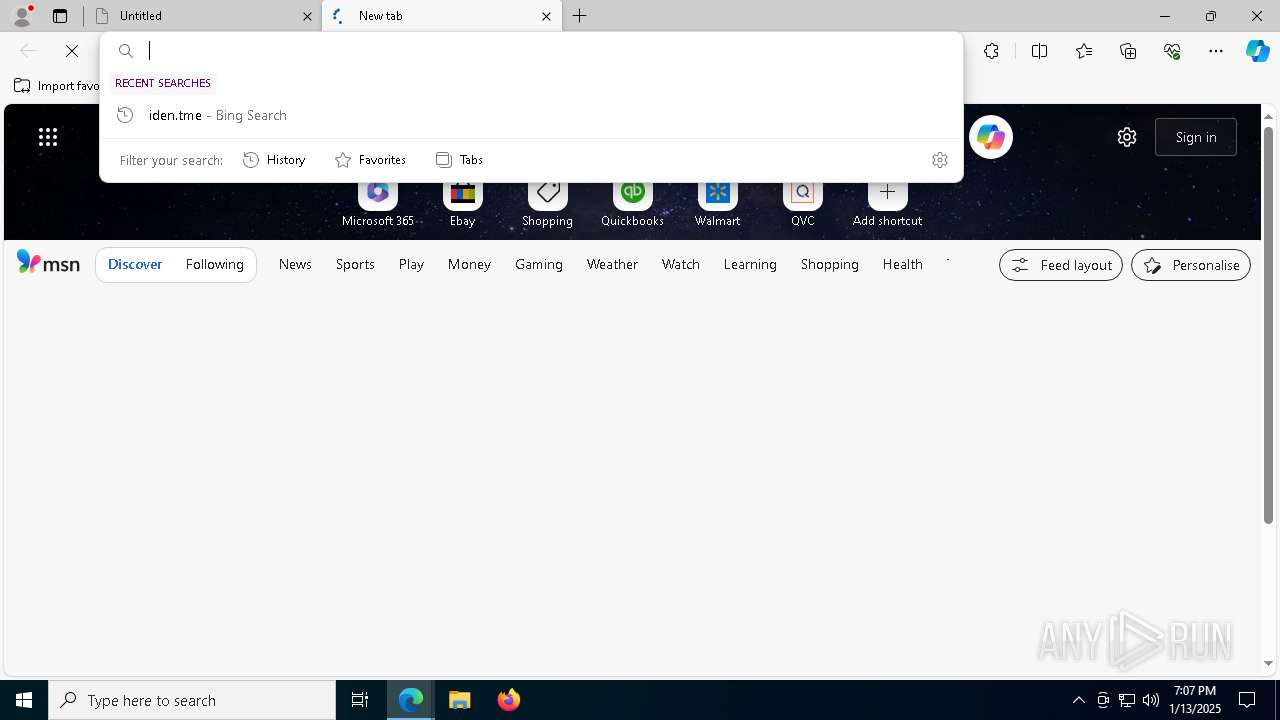Open Copilot icon on the page

point(991,137)
